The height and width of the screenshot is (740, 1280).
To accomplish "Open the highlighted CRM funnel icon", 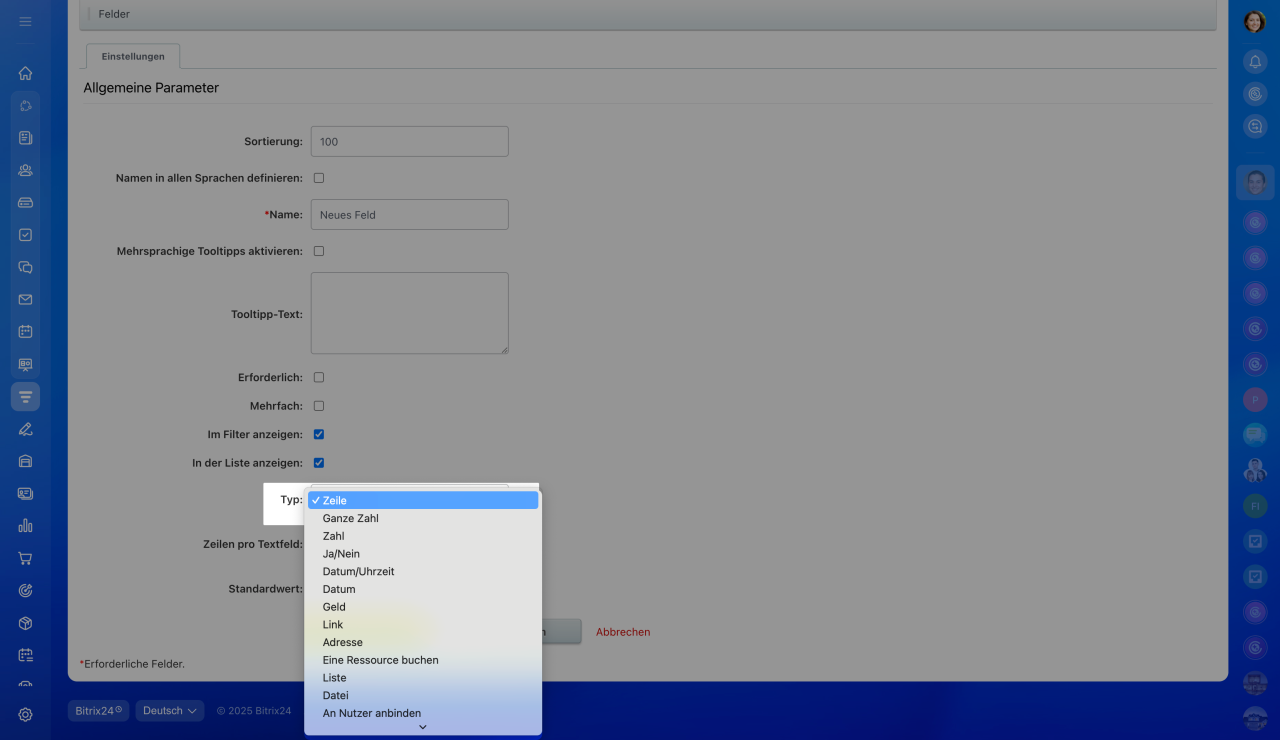I will tap(26, 397).
